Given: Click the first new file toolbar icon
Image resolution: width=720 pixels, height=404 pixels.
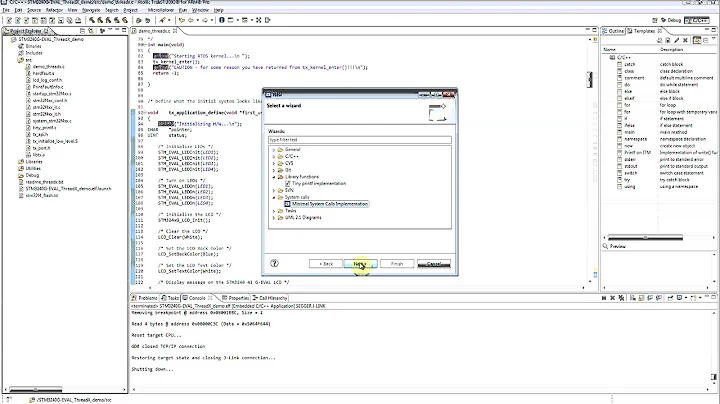Looking at the screenshot, I should coord(9,20).
